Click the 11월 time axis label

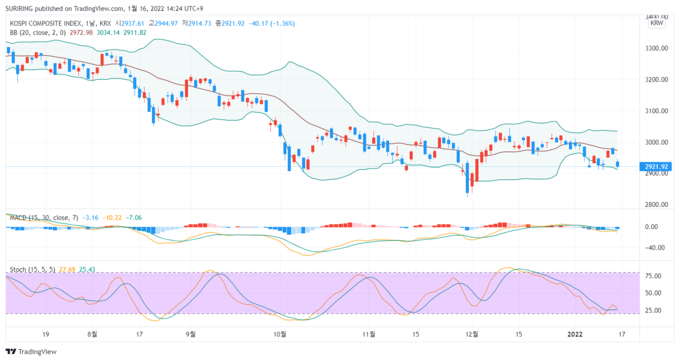[x=369, y=334]
